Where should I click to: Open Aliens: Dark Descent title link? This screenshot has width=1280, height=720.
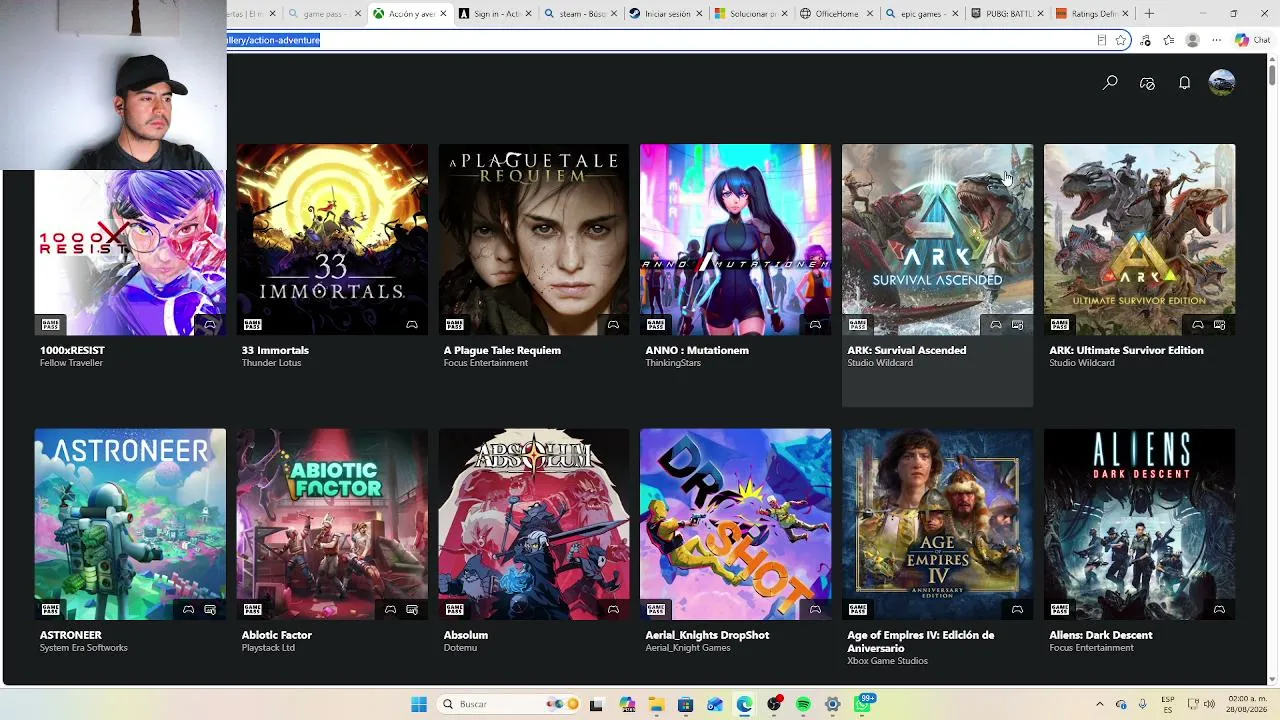[1101, 635]
